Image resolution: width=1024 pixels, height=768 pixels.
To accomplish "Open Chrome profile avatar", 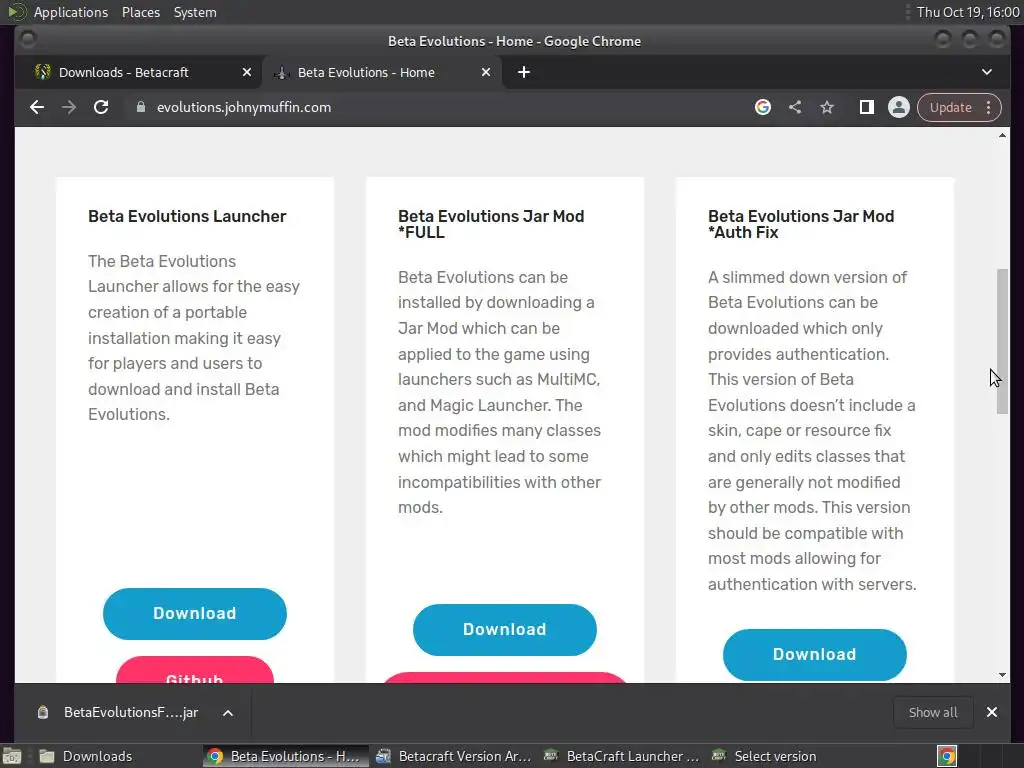I will (899, 107).
